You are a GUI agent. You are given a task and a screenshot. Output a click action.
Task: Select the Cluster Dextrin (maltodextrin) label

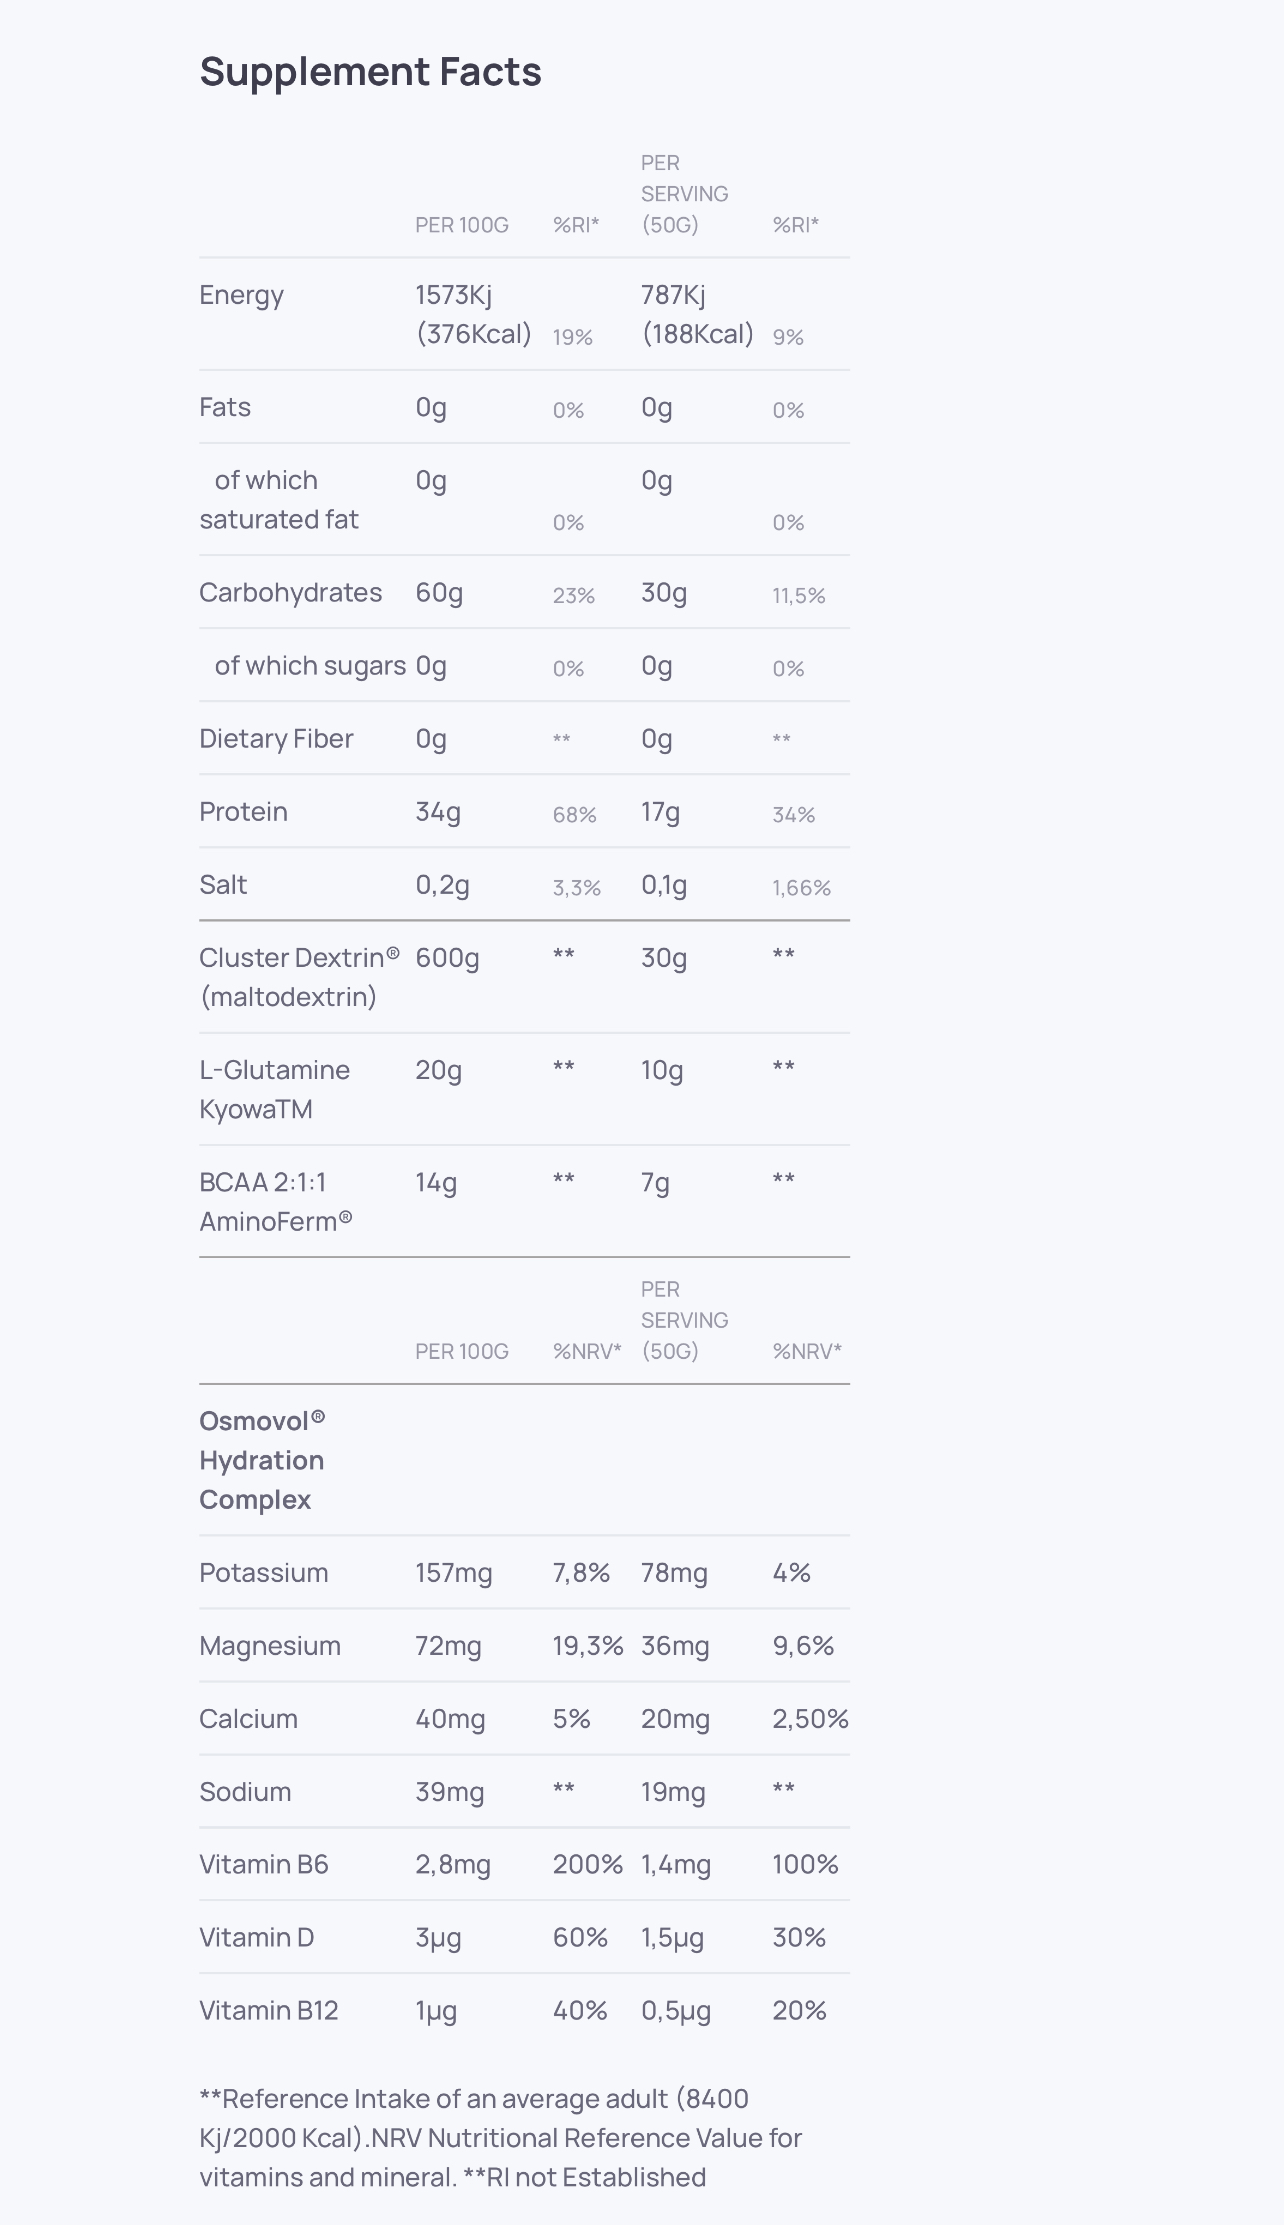pyautogui.click(x=299, y=977)
